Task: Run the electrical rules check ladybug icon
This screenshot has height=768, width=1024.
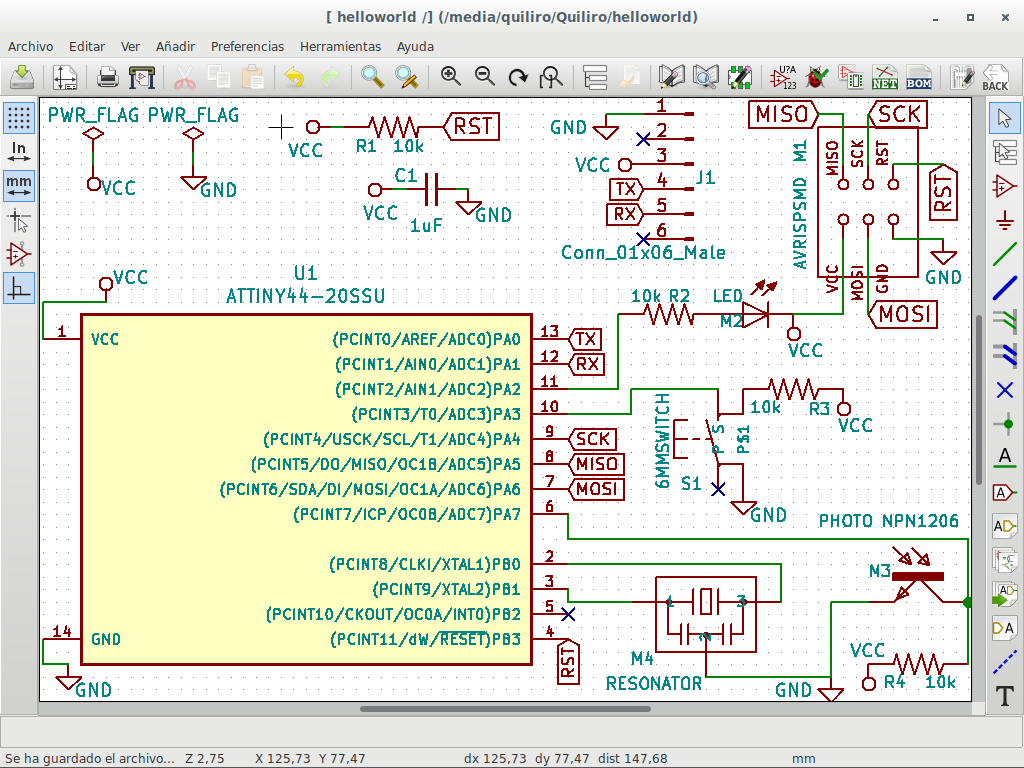Action: (818, 77)
